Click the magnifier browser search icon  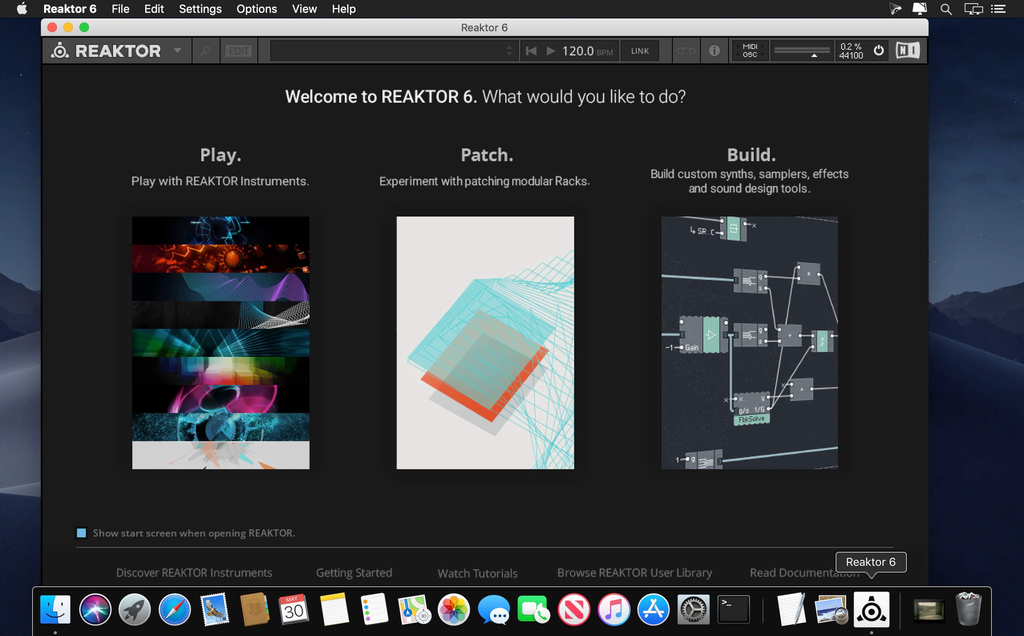point(207,51)
